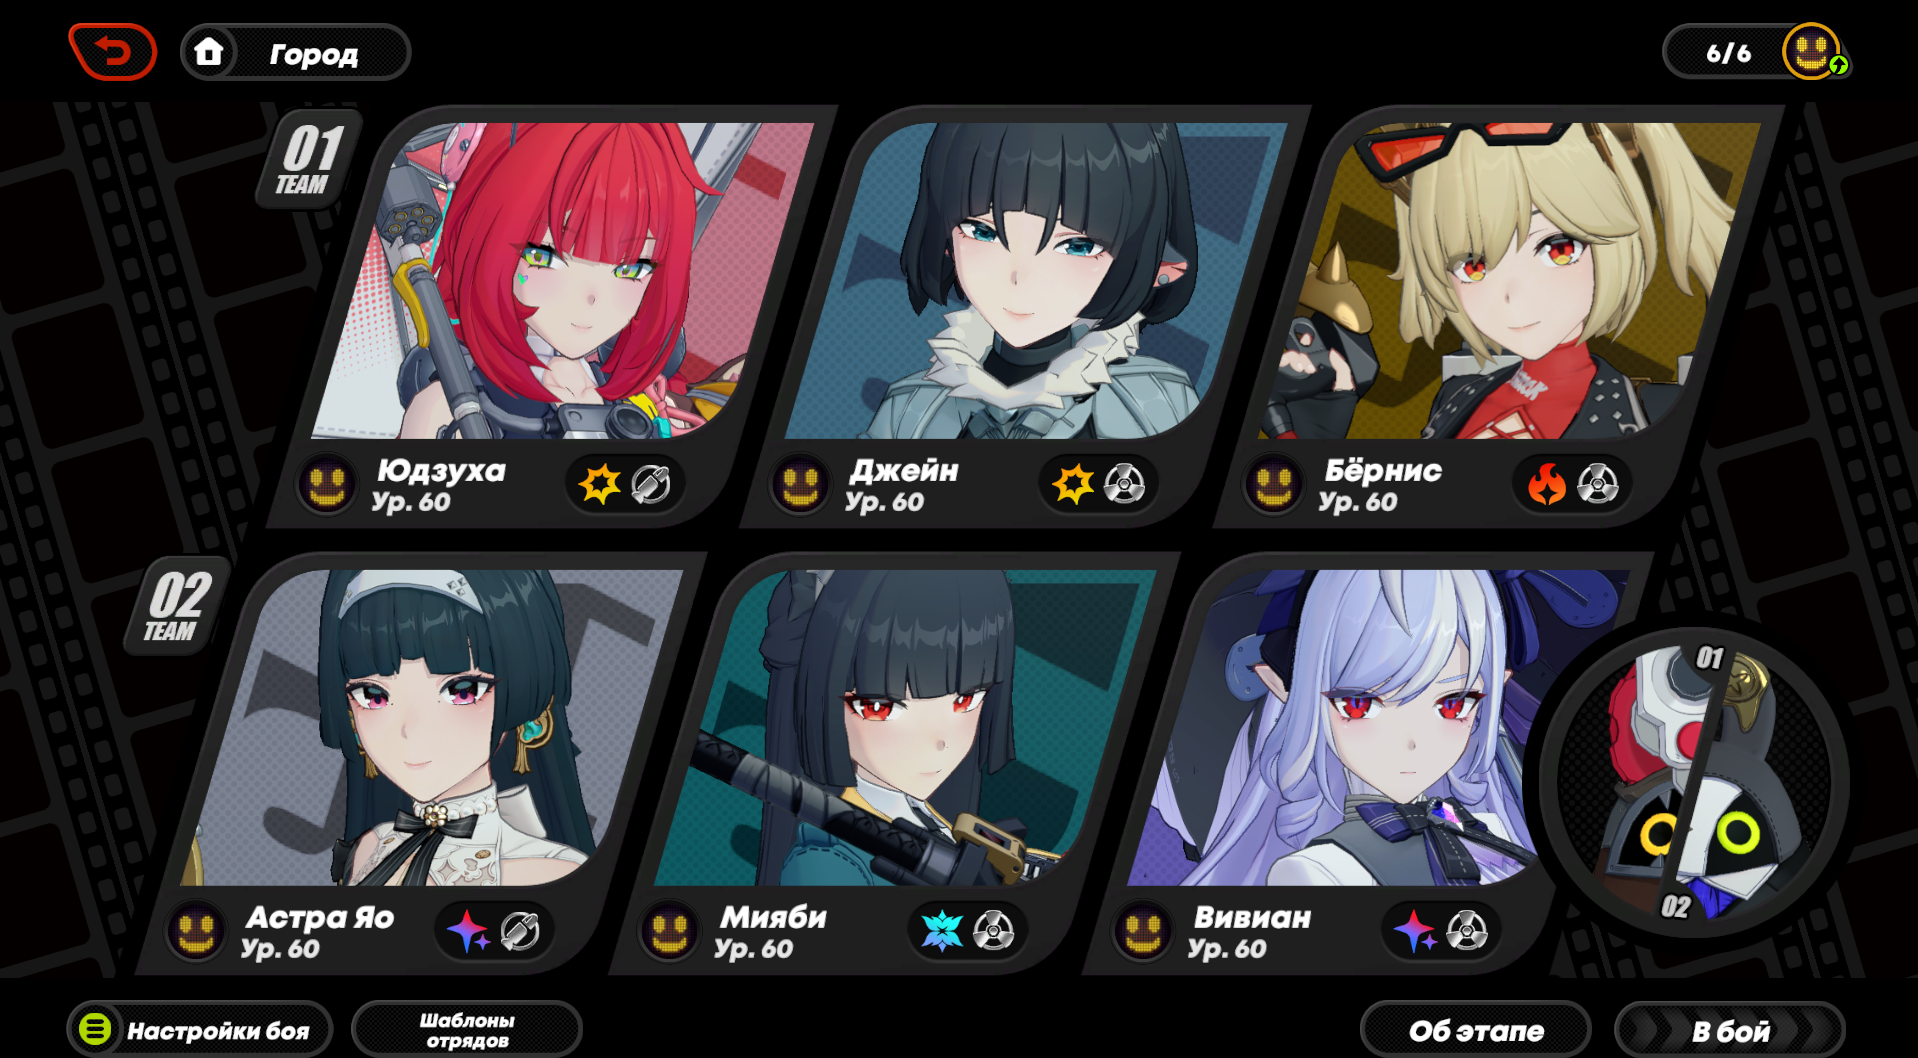
Task: Start the fight with В бой
Action: tap(1730, 1030)
